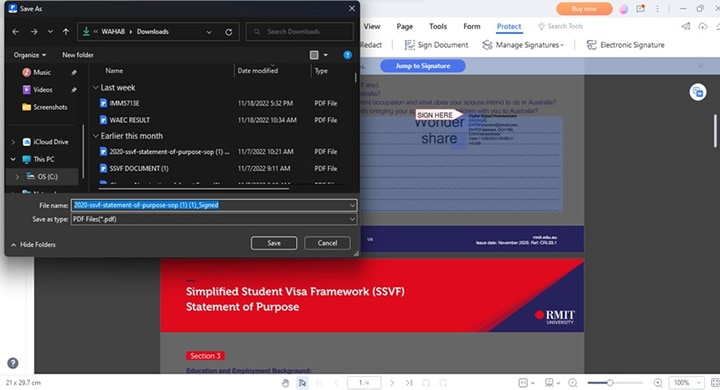The height and width of the screenshot is (390, 720).
Task: Toggle Hide Folders in dialog
Action: point(33,245)
